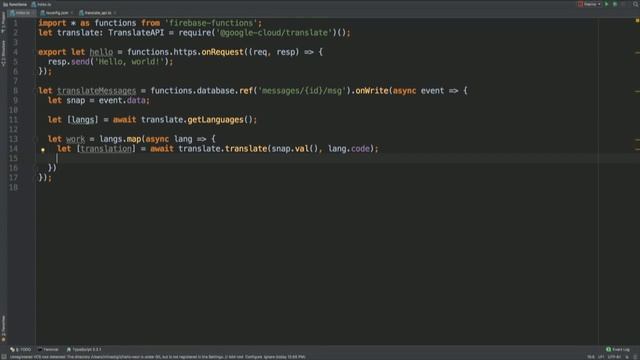Screen dimensions: 640x360
Task: Click the green Run button
Action: [607, 4]
